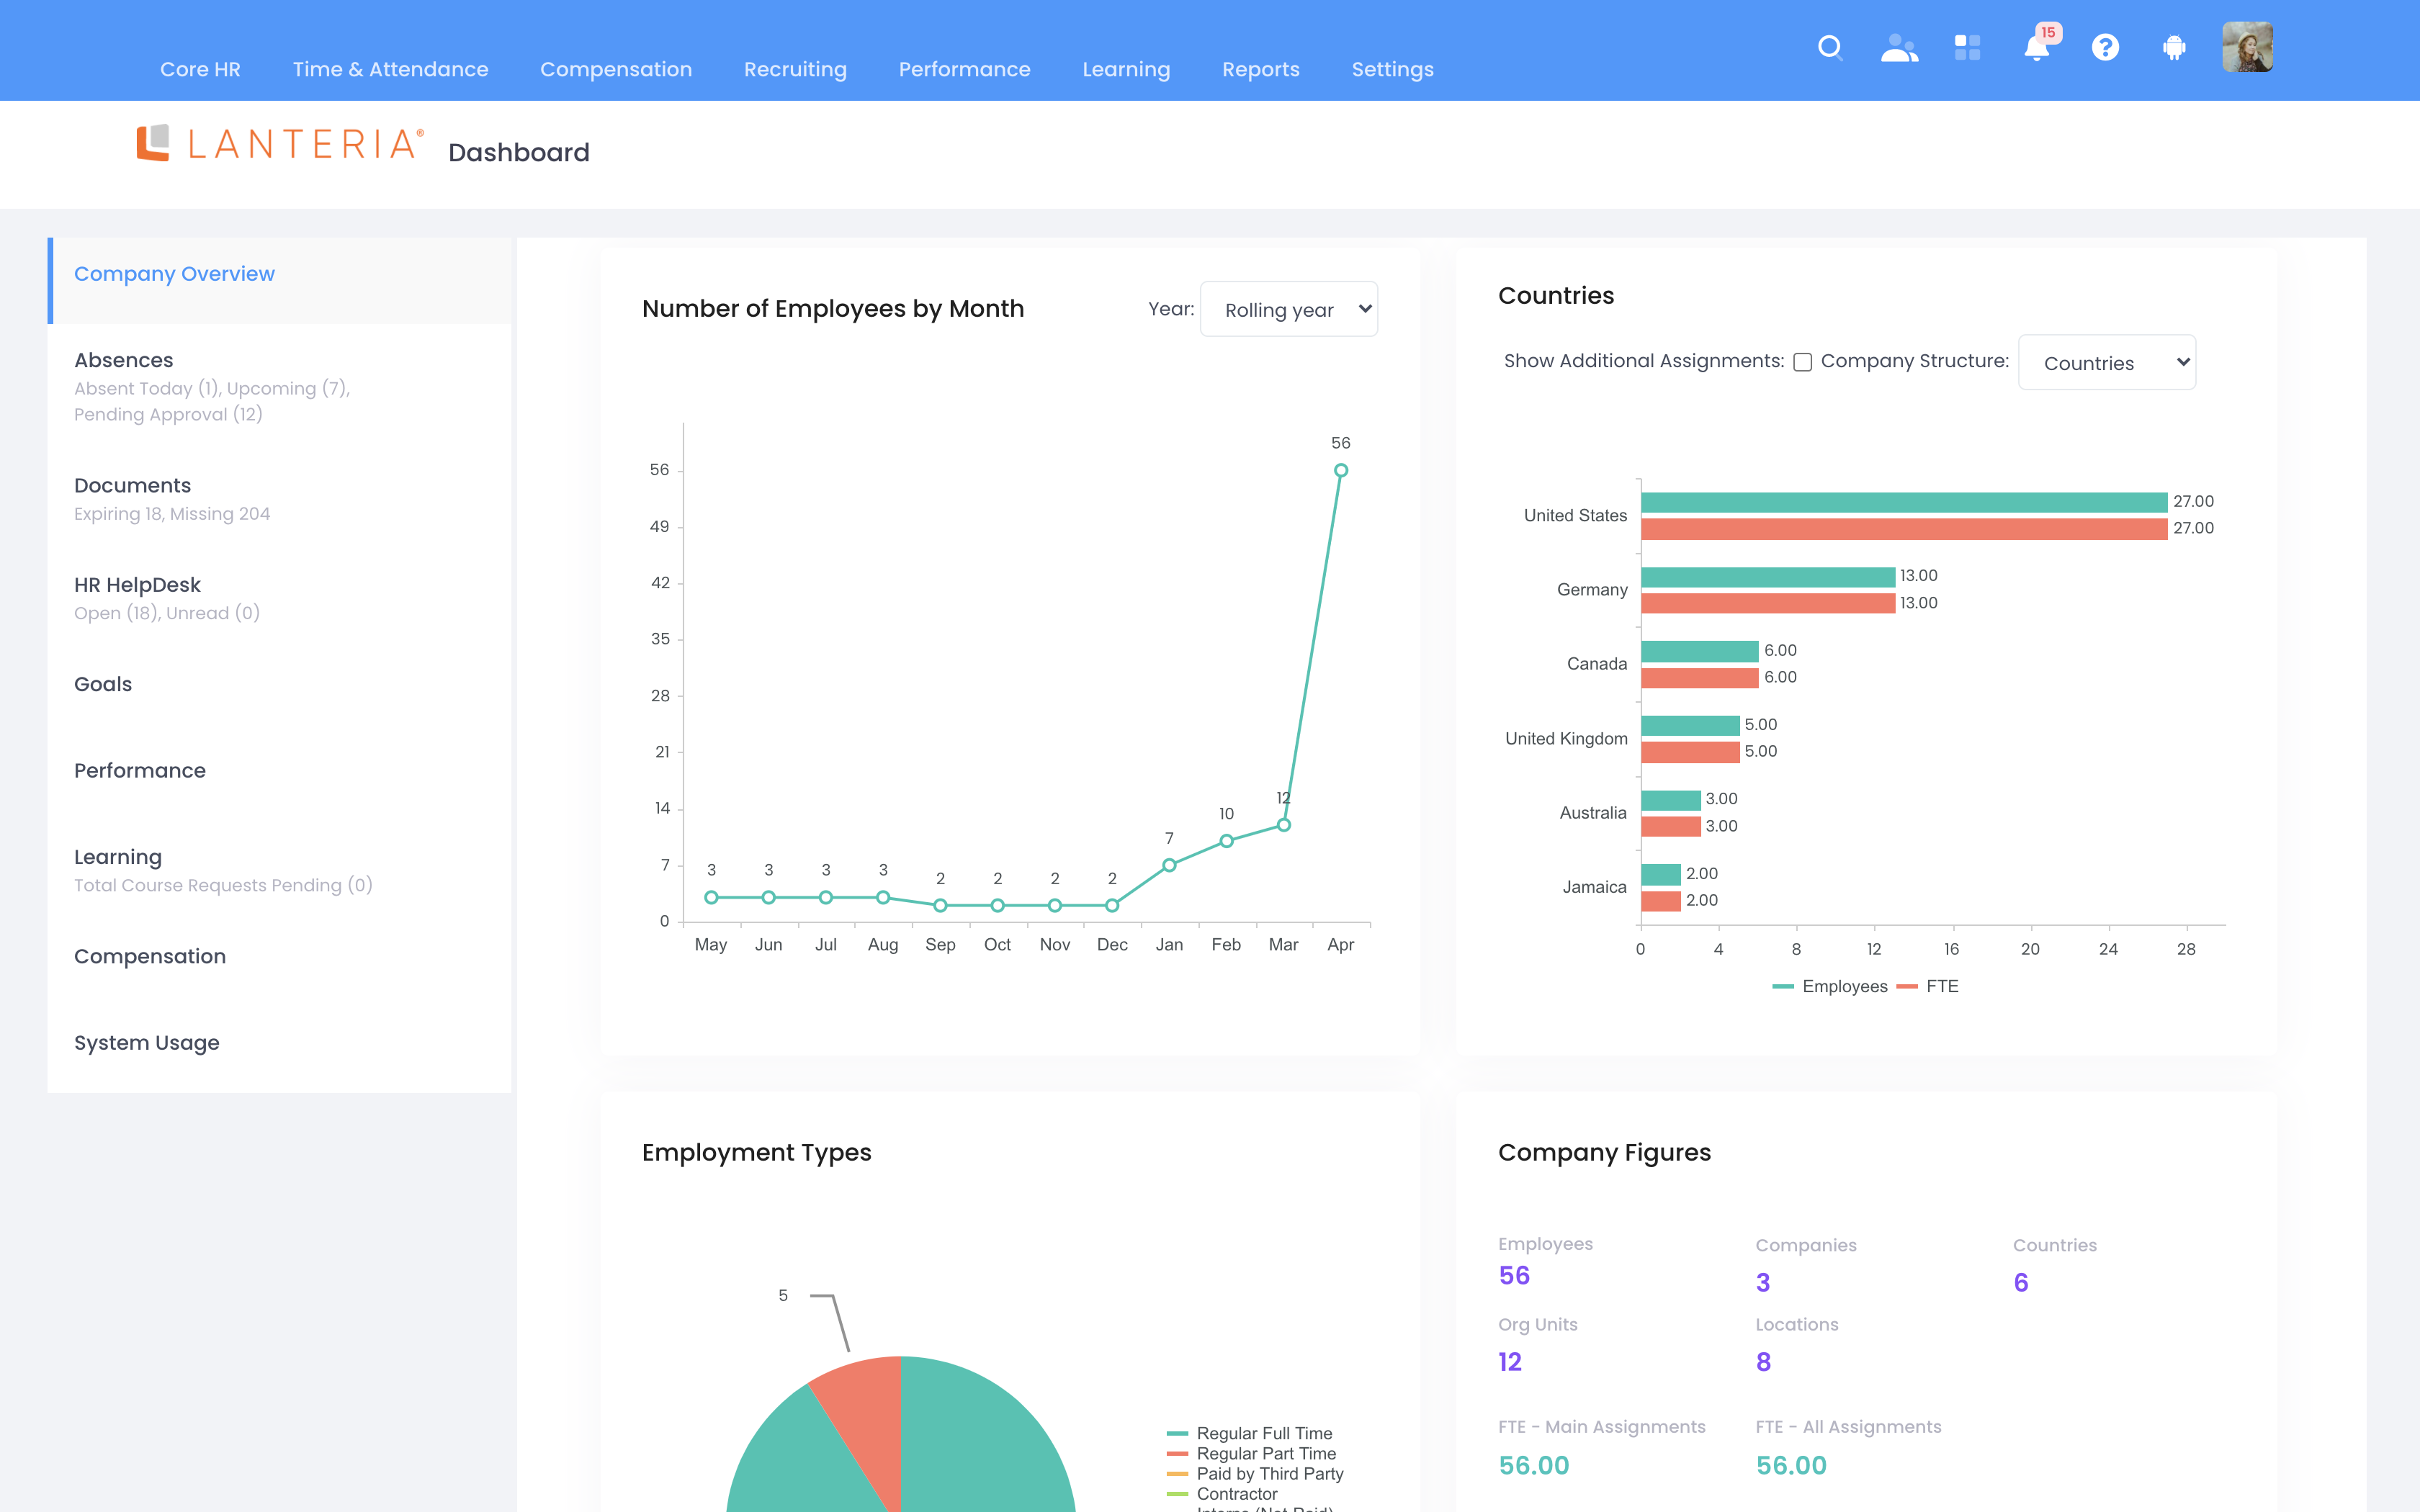Select Performance in sidebar
Image resolution: width=2420 pixels, height=1512 pixels.
(x=280, y=771)
